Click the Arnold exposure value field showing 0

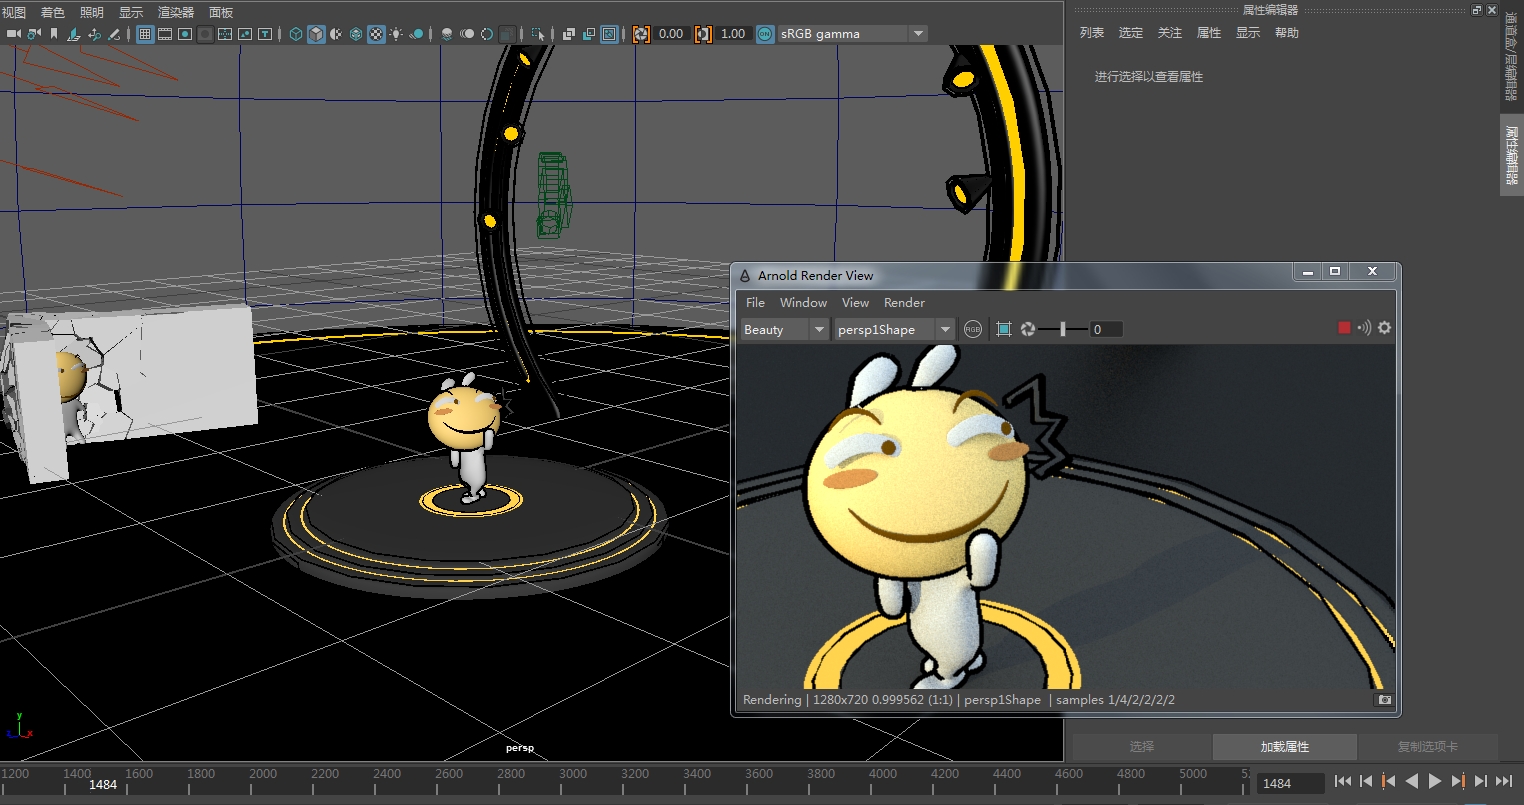click(1106, 330)
